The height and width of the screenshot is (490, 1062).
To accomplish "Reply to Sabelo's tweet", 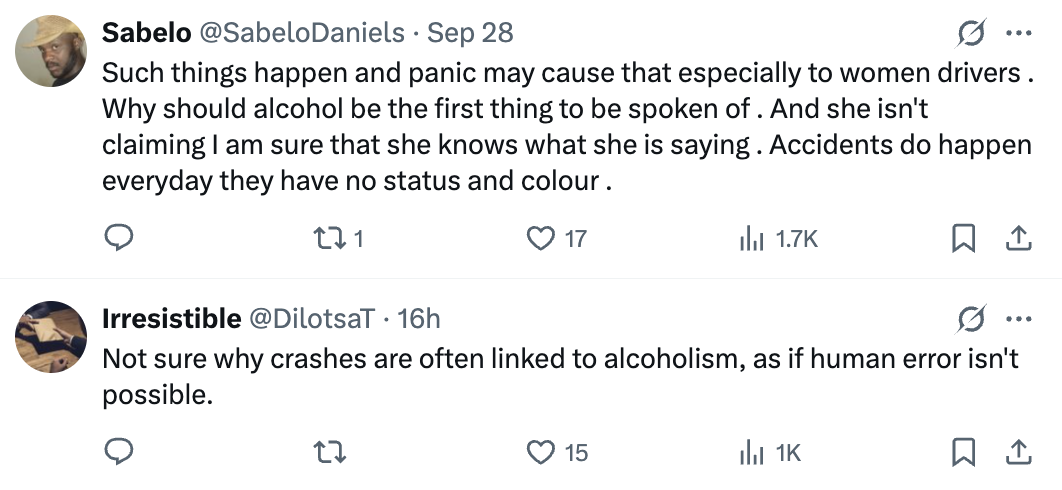I will (119, 238).
